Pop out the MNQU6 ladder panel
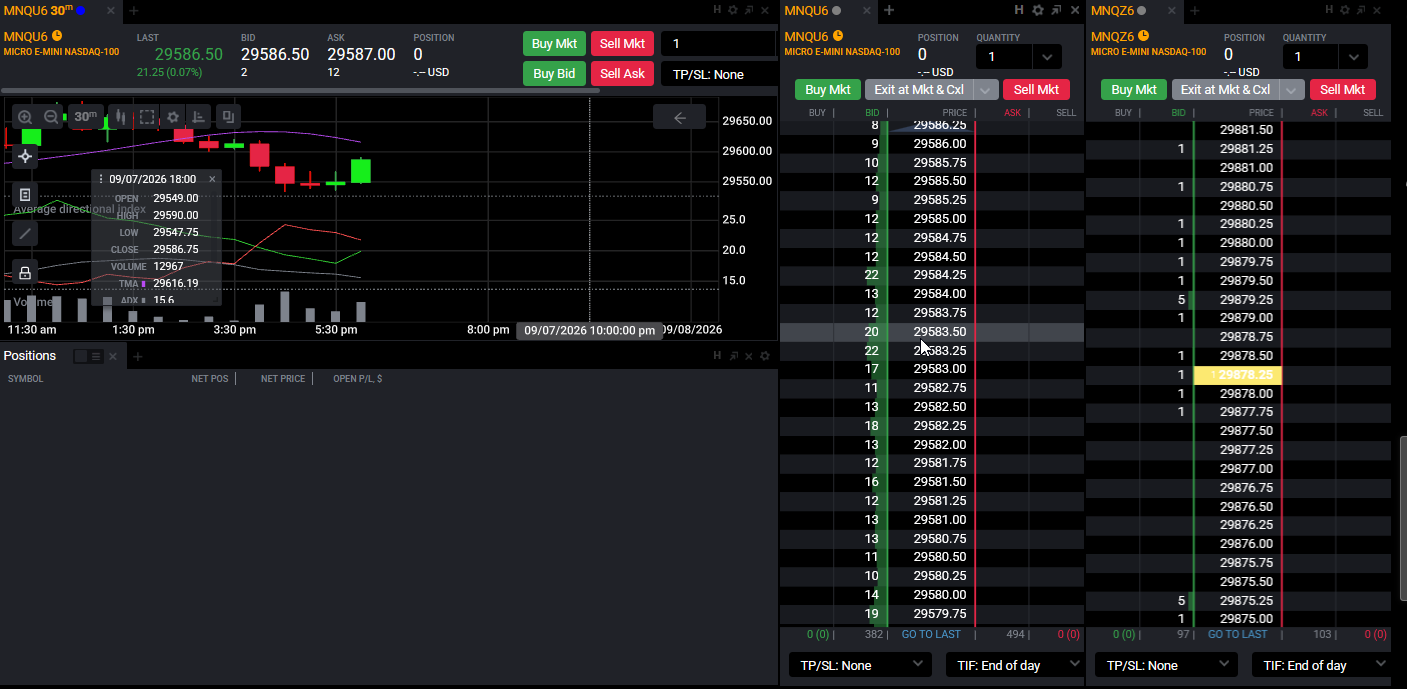This screenshot has height=689, width=1407. tap(1056, 10)
